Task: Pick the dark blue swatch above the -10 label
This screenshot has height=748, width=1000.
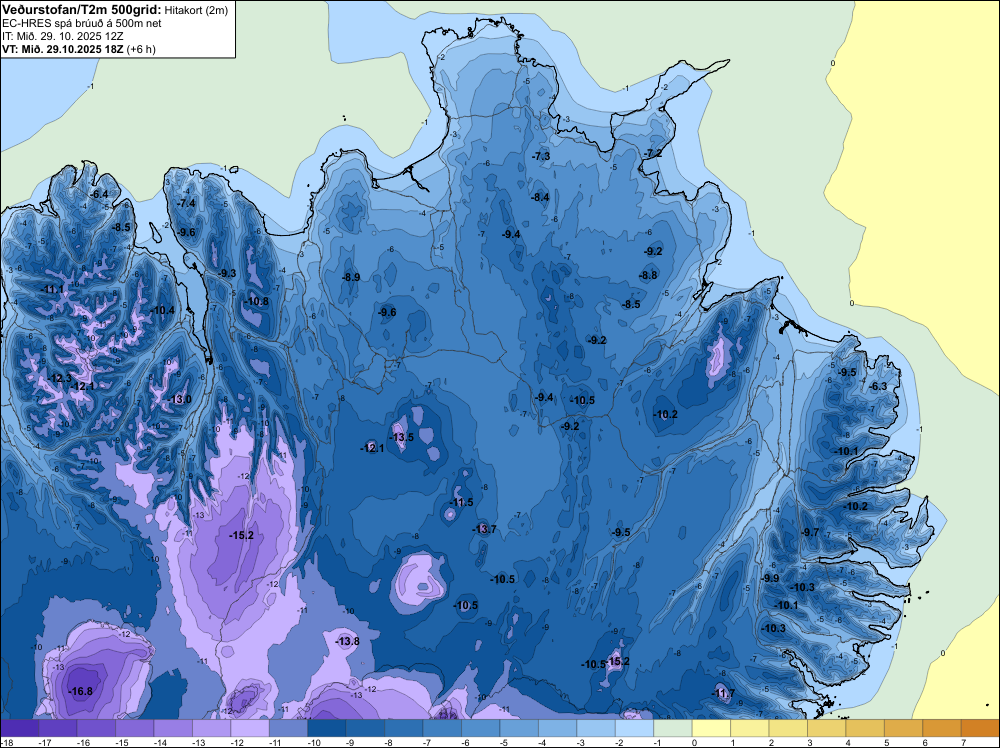Action: click(x=327, y=728)
